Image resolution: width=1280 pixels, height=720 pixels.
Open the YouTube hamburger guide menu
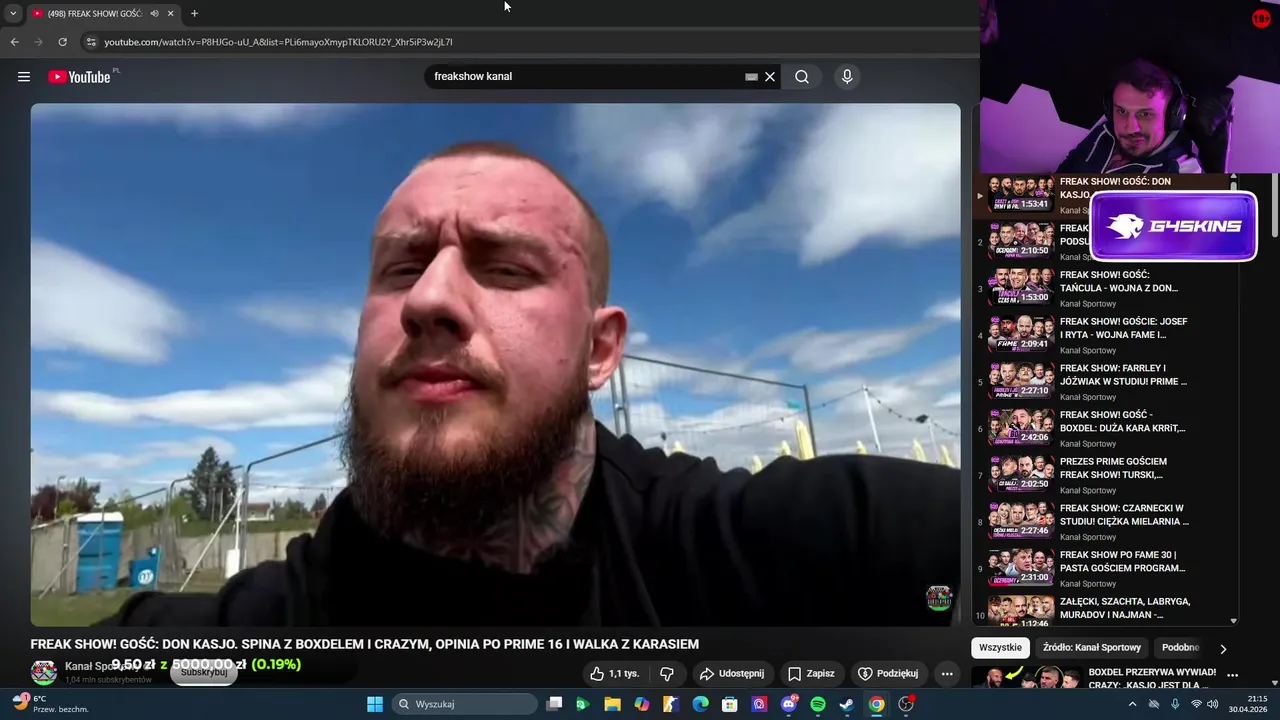(24, 77)
